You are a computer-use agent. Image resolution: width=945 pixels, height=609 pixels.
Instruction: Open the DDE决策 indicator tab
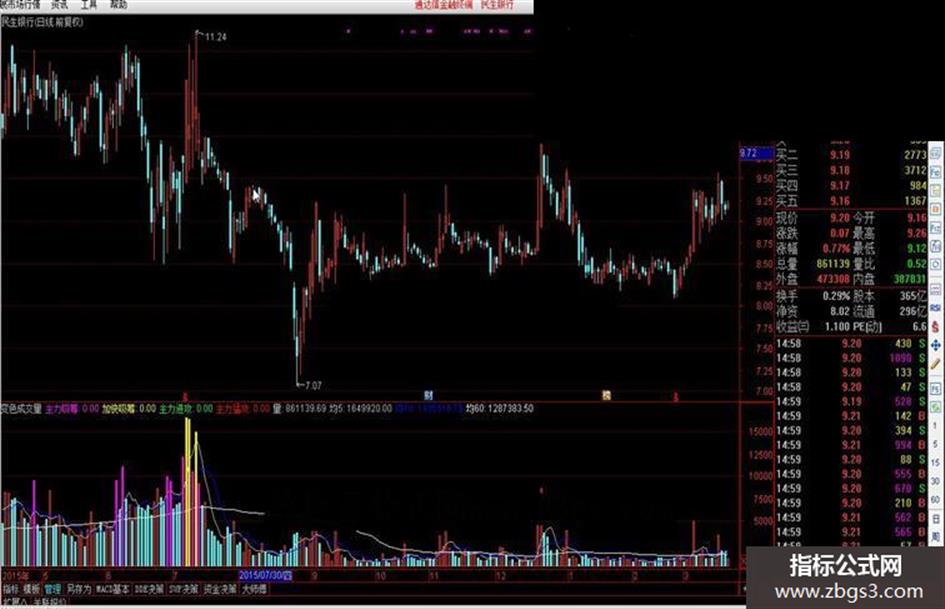tap(149, 589)
